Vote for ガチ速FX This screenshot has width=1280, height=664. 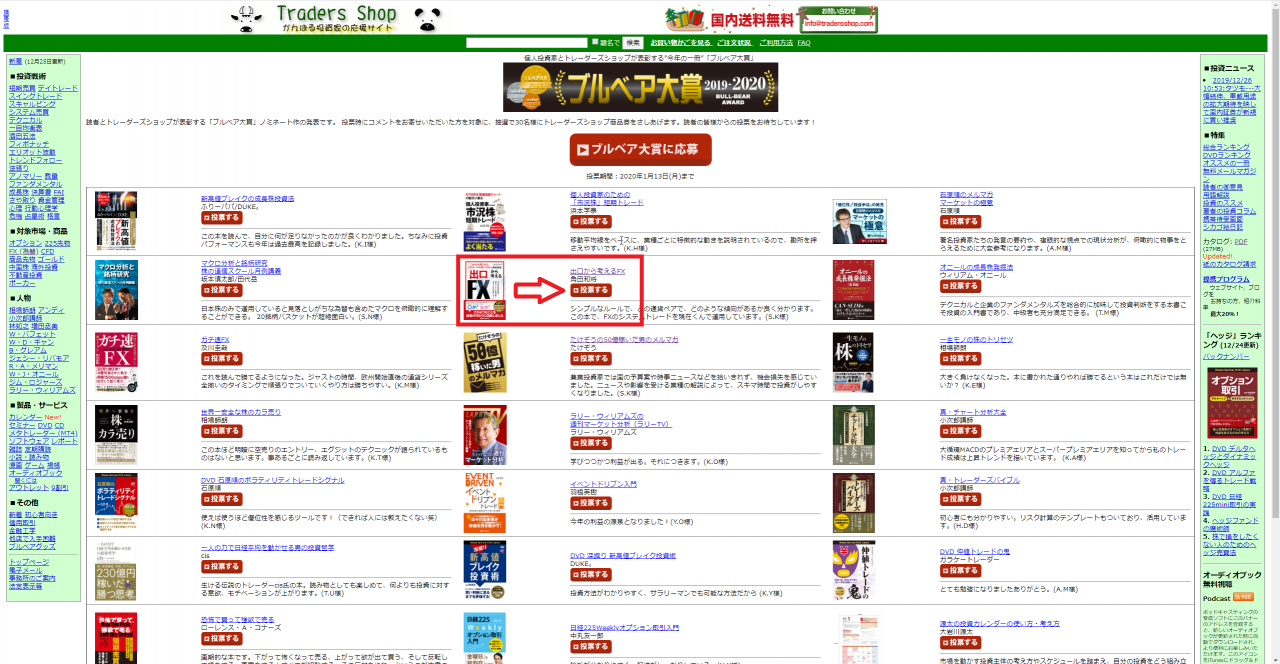(222, 358)
